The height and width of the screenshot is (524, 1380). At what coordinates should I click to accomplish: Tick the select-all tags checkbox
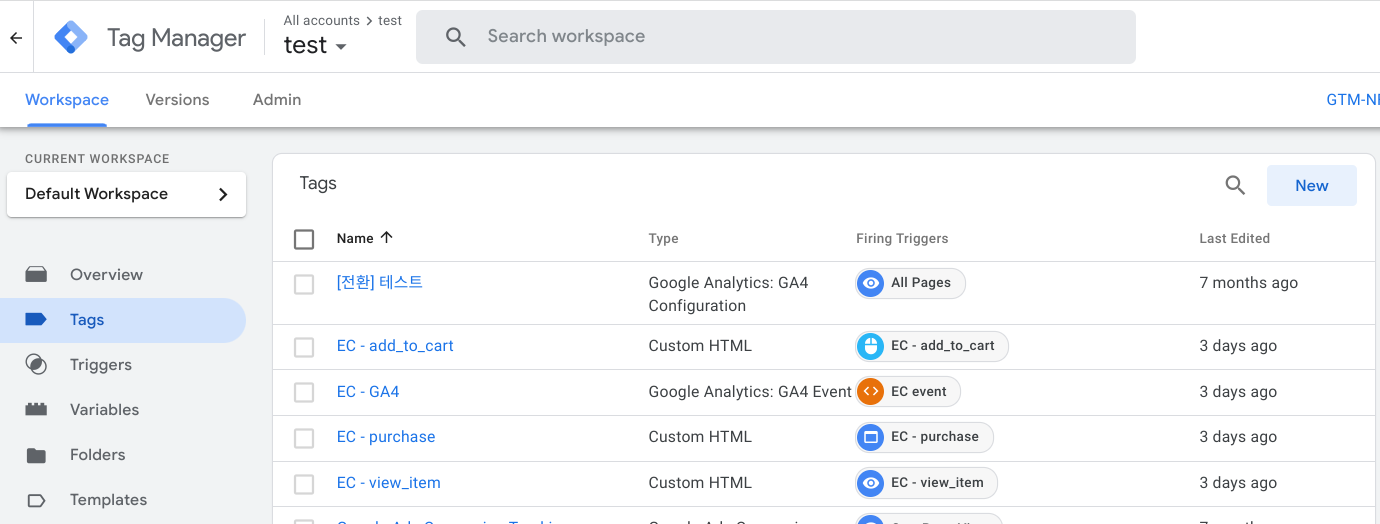304,239
